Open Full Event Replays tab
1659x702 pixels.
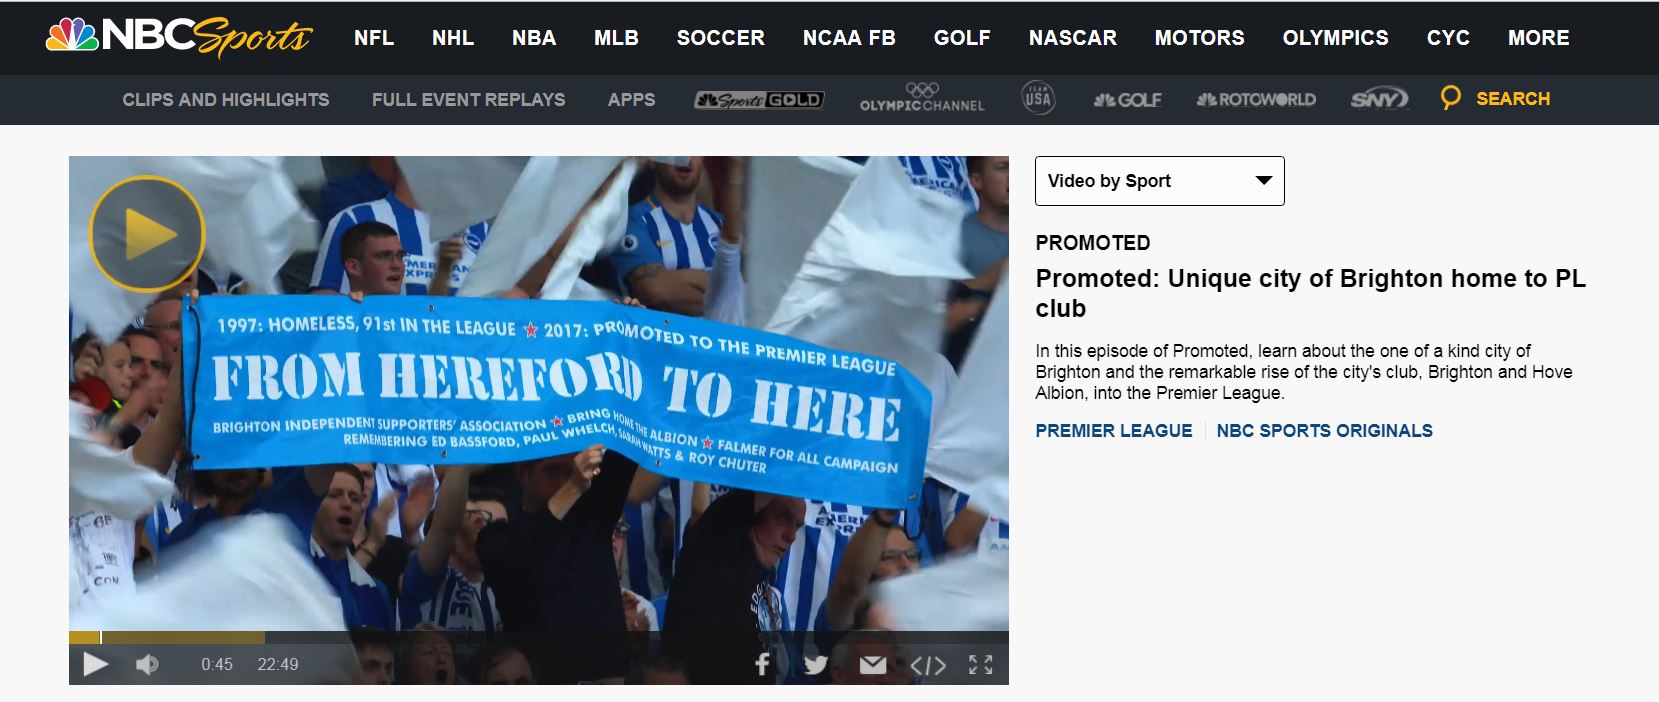468,100
